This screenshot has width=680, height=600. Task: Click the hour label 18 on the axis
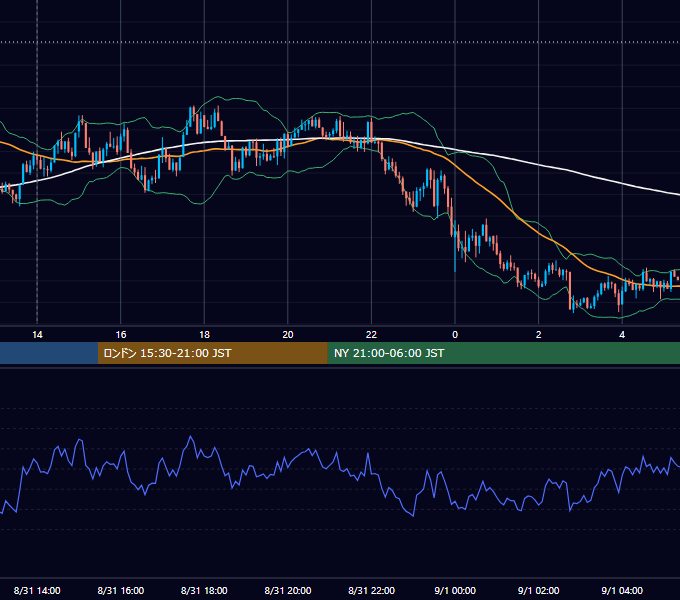[x=204, y=335]
